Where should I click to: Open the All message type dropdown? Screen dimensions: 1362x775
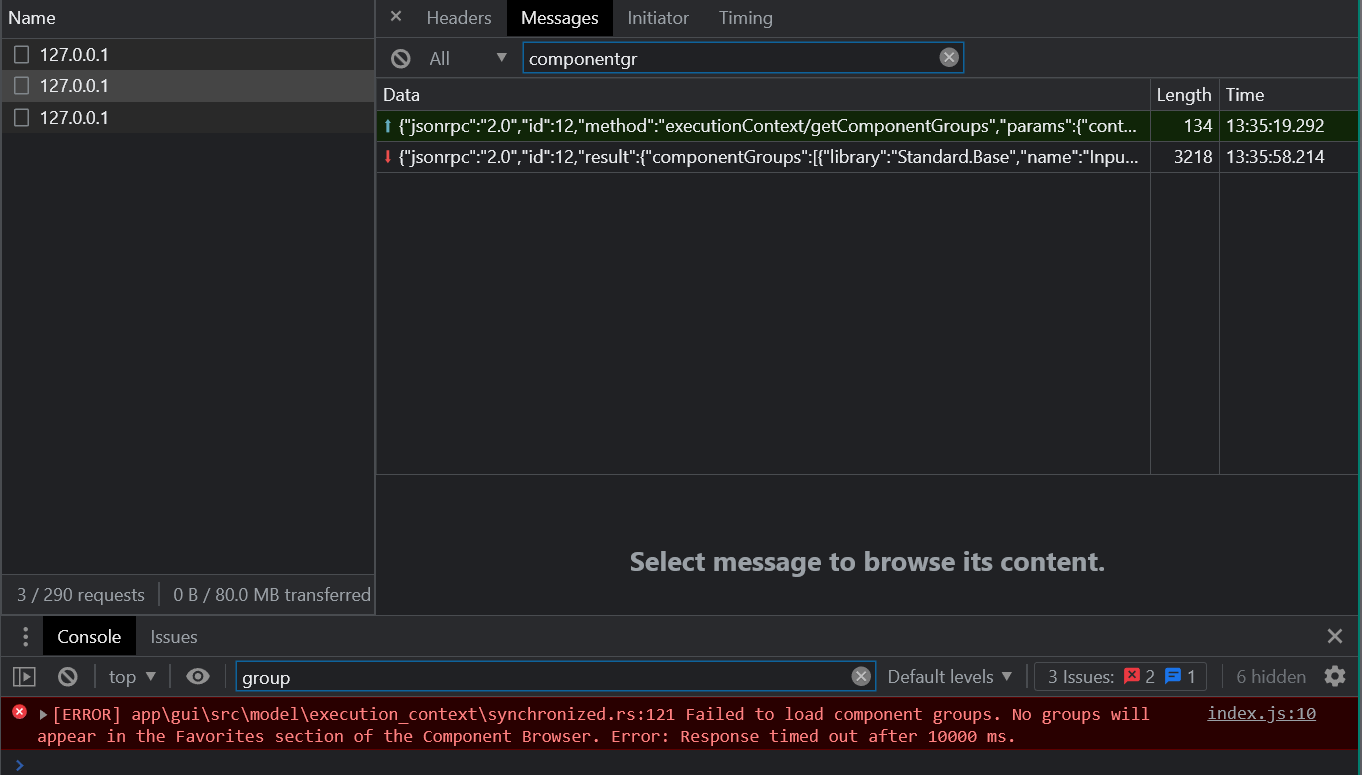tap(460, 57)
